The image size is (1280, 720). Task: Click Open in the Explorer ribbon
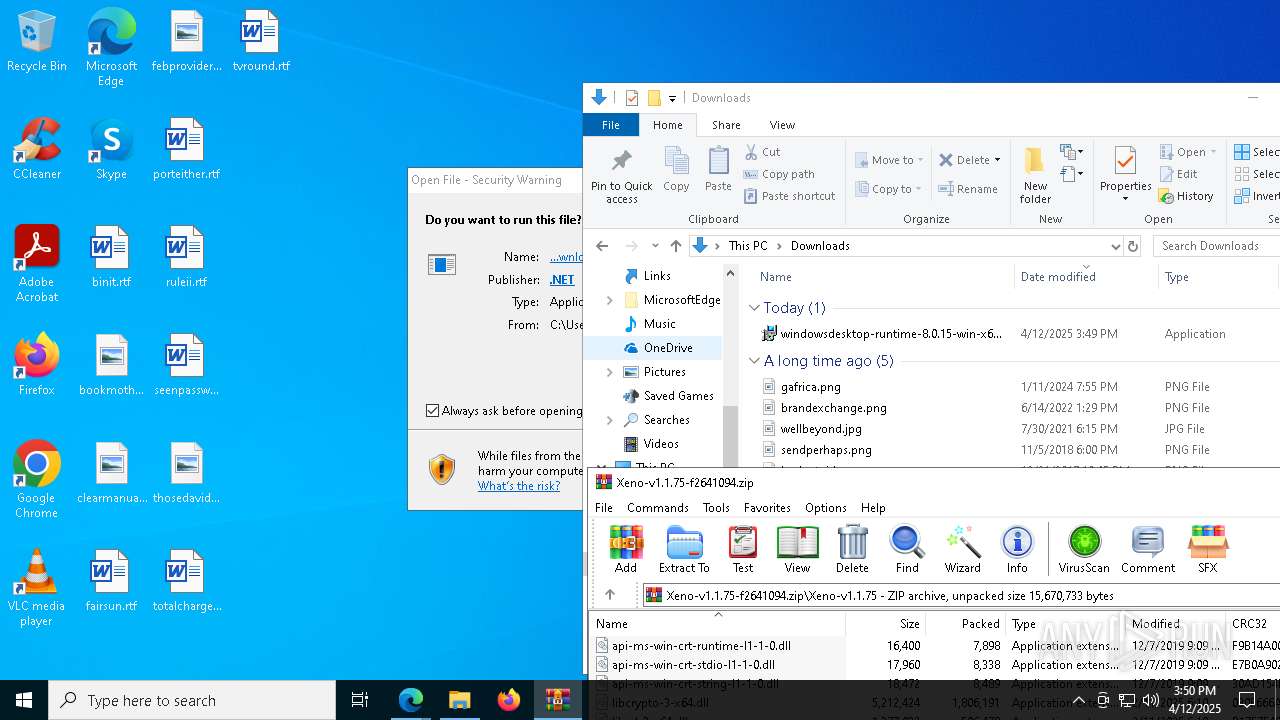tap(1188, 152)
